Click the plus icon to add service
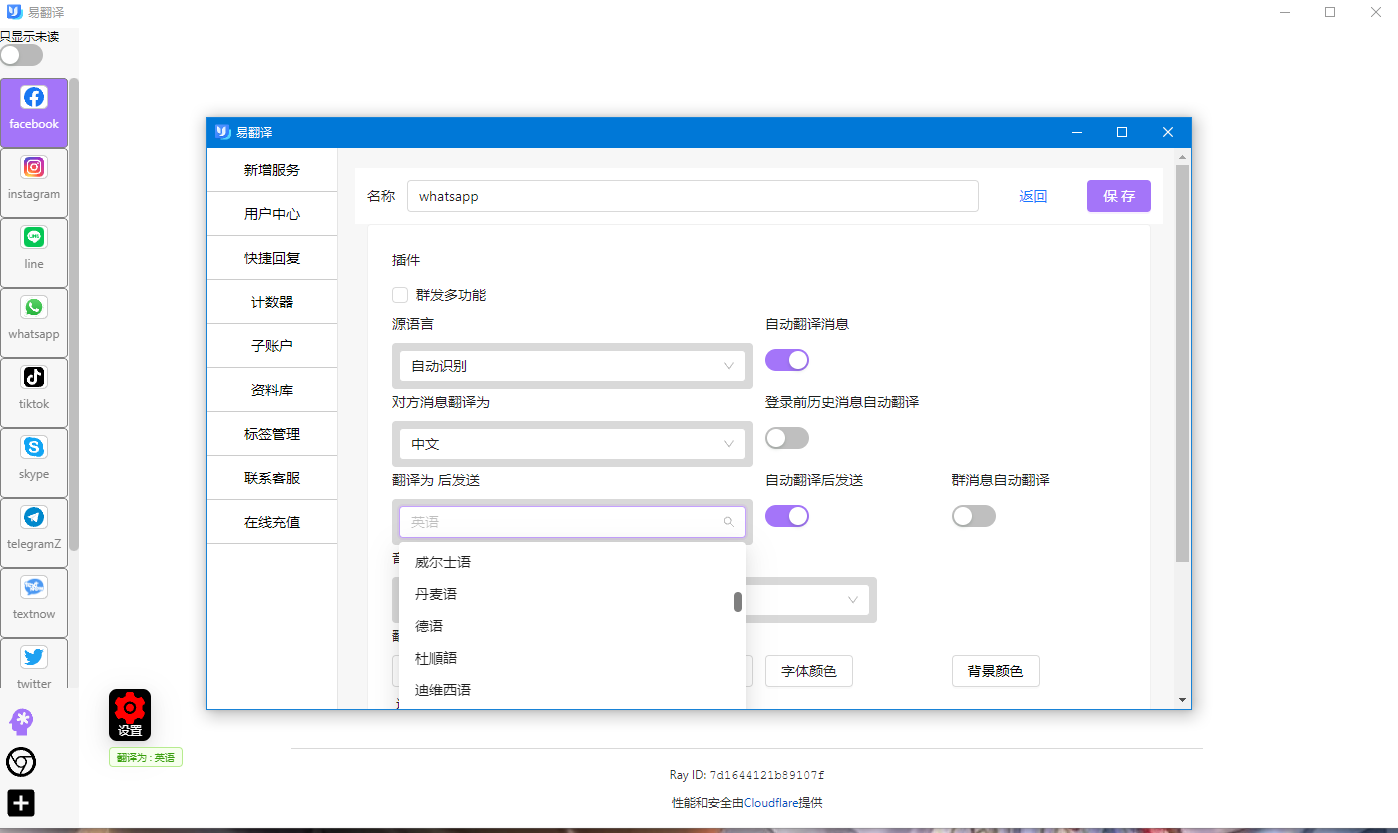Screen dimensions: 1398x833 tap(20, 803)
